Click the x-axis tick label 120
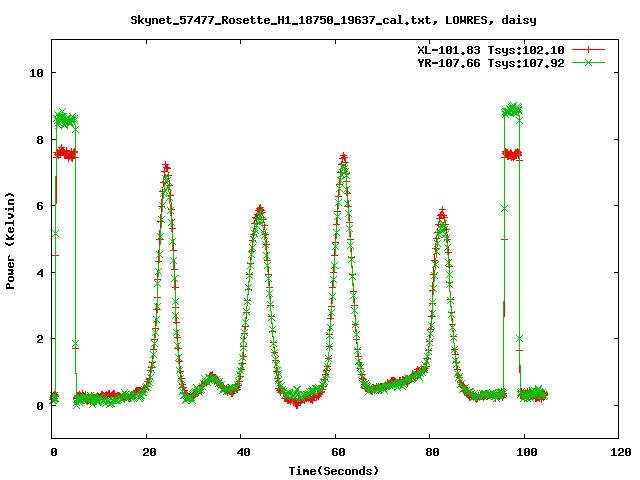The height and width of the screenshot is (480, 640). tap(621, 452)
